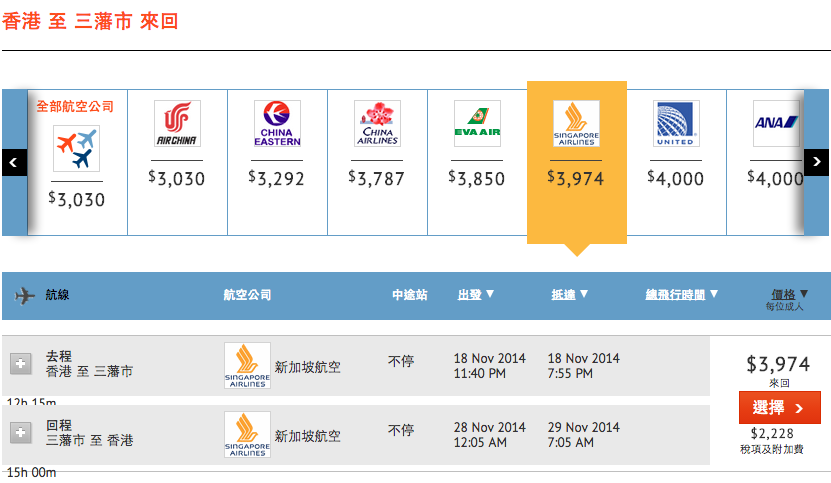Choose the China Eastern logo
This screenshot has height=483, width=831.
point(277,124)
